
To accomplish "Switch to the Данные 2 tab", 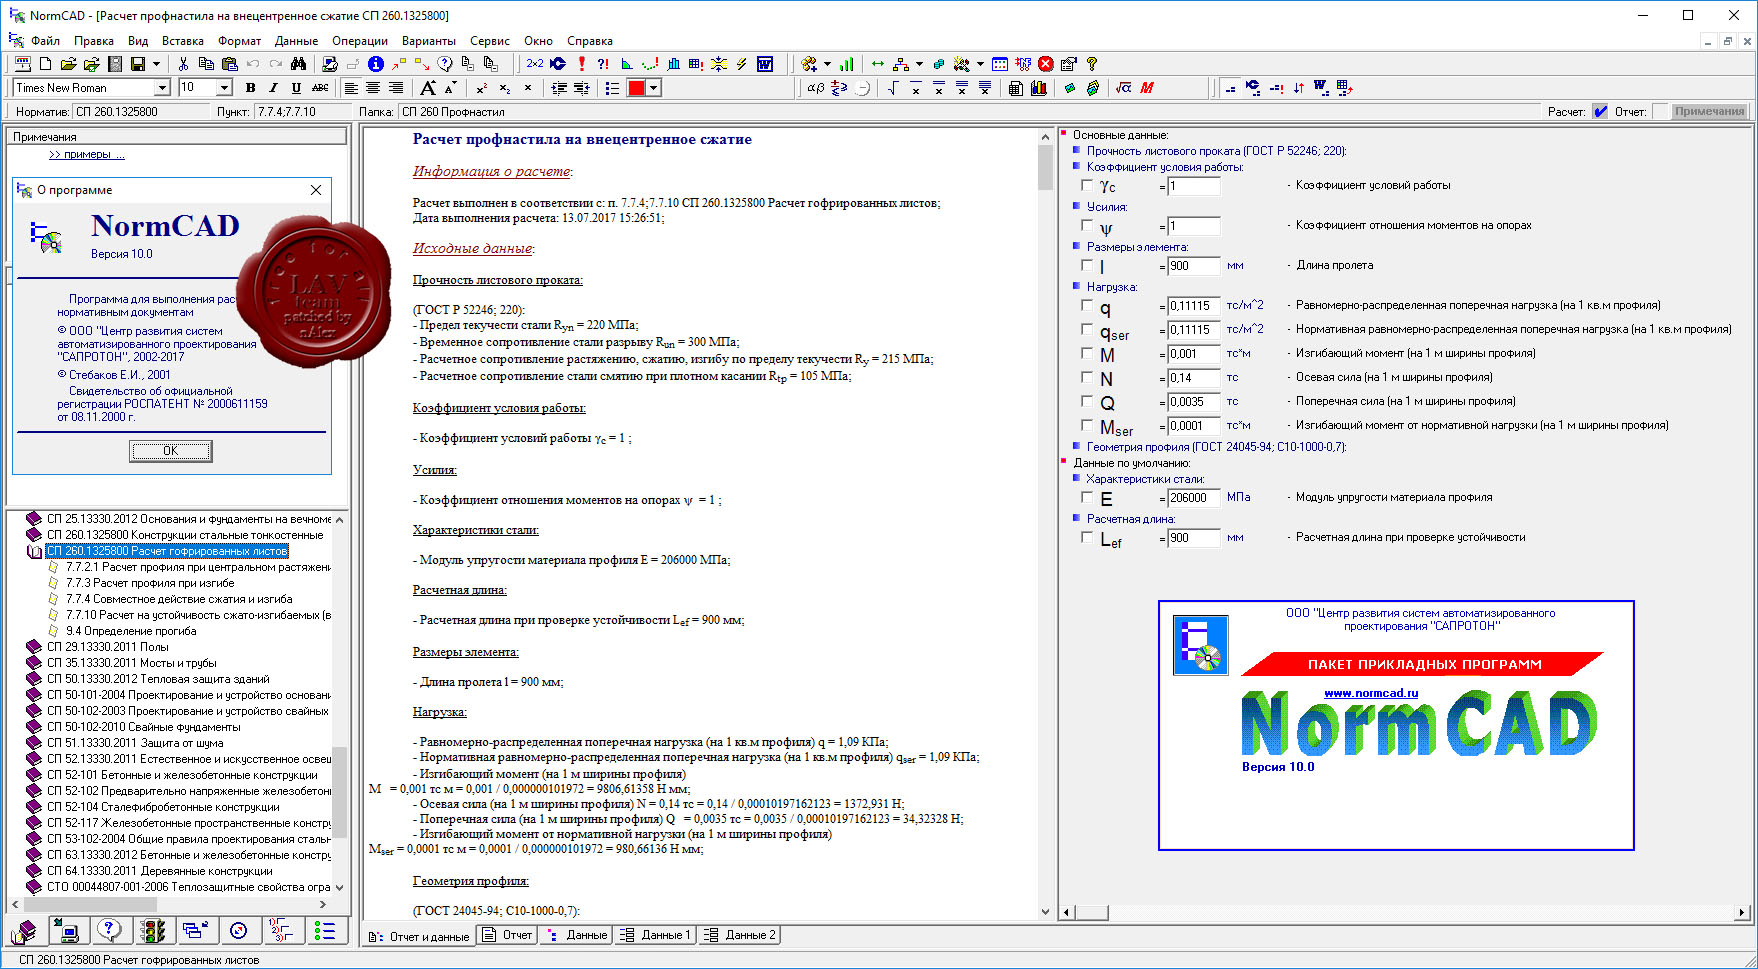I will 739,935.
